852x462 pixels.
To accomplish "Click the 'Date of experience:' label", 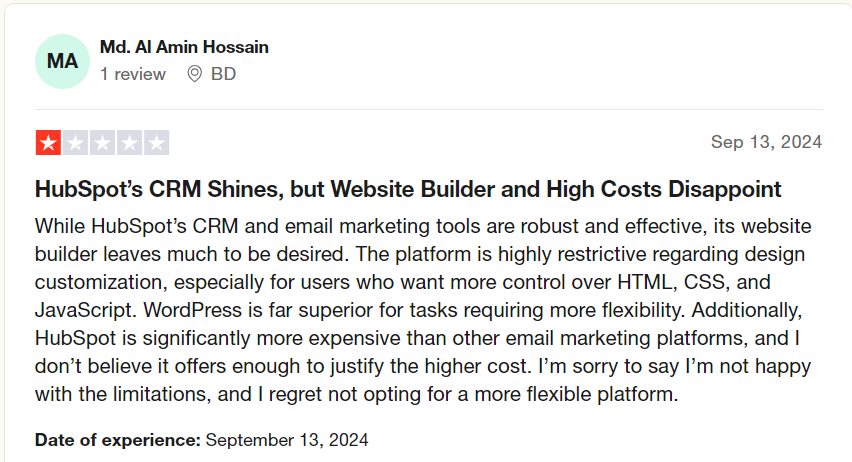I will click(118, 440).
